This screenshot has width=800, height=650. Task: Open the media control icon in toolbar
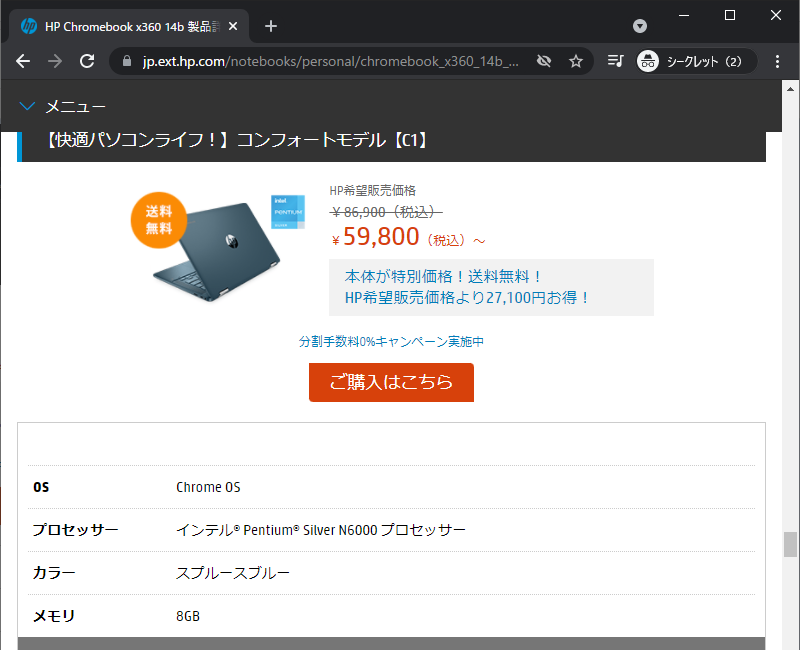pyautogui.click(x=615, y=61)
